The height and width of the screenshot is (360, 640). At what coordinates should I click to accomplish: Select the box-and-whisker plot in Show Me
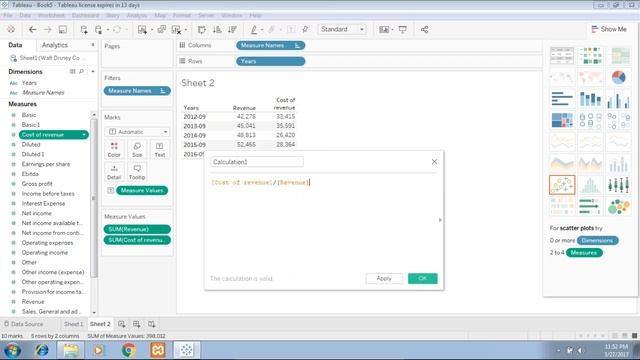[618, 185]
